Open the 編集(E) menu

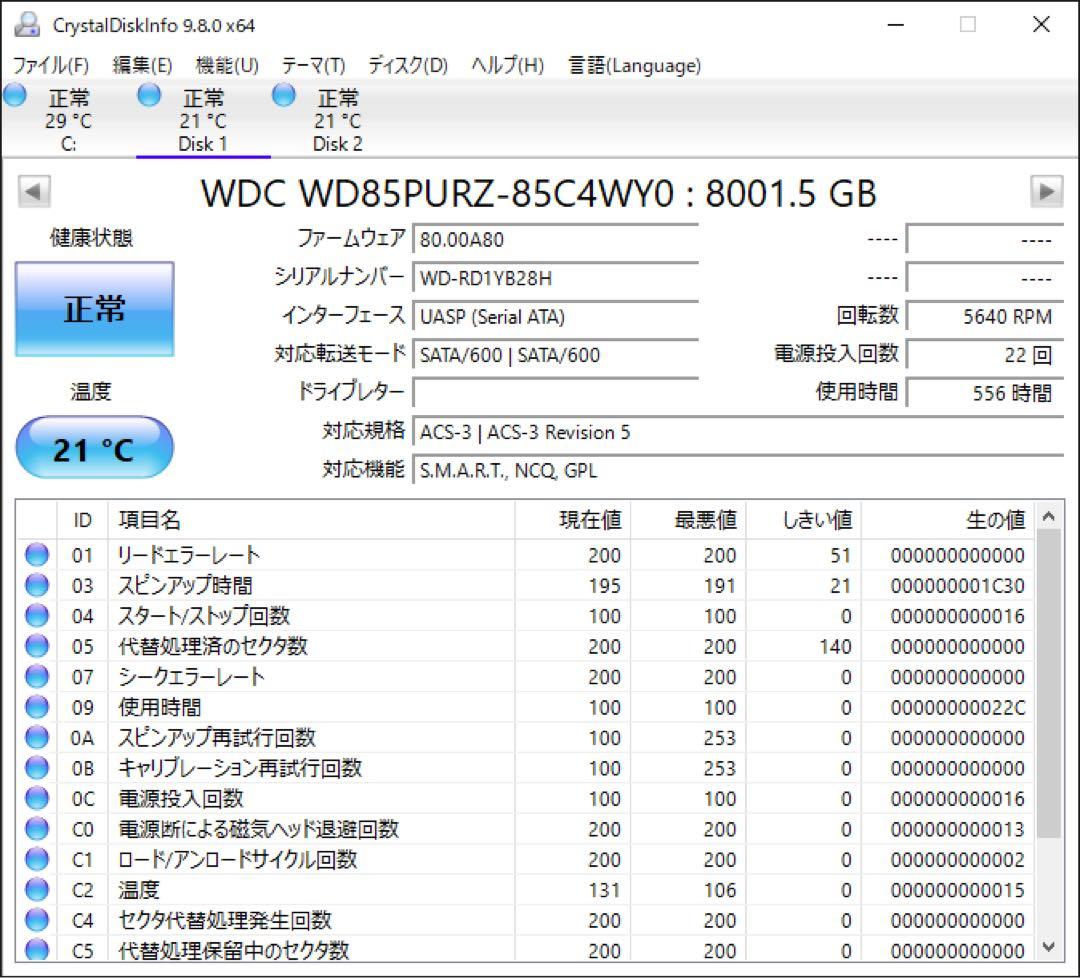[x=142, y=65]
